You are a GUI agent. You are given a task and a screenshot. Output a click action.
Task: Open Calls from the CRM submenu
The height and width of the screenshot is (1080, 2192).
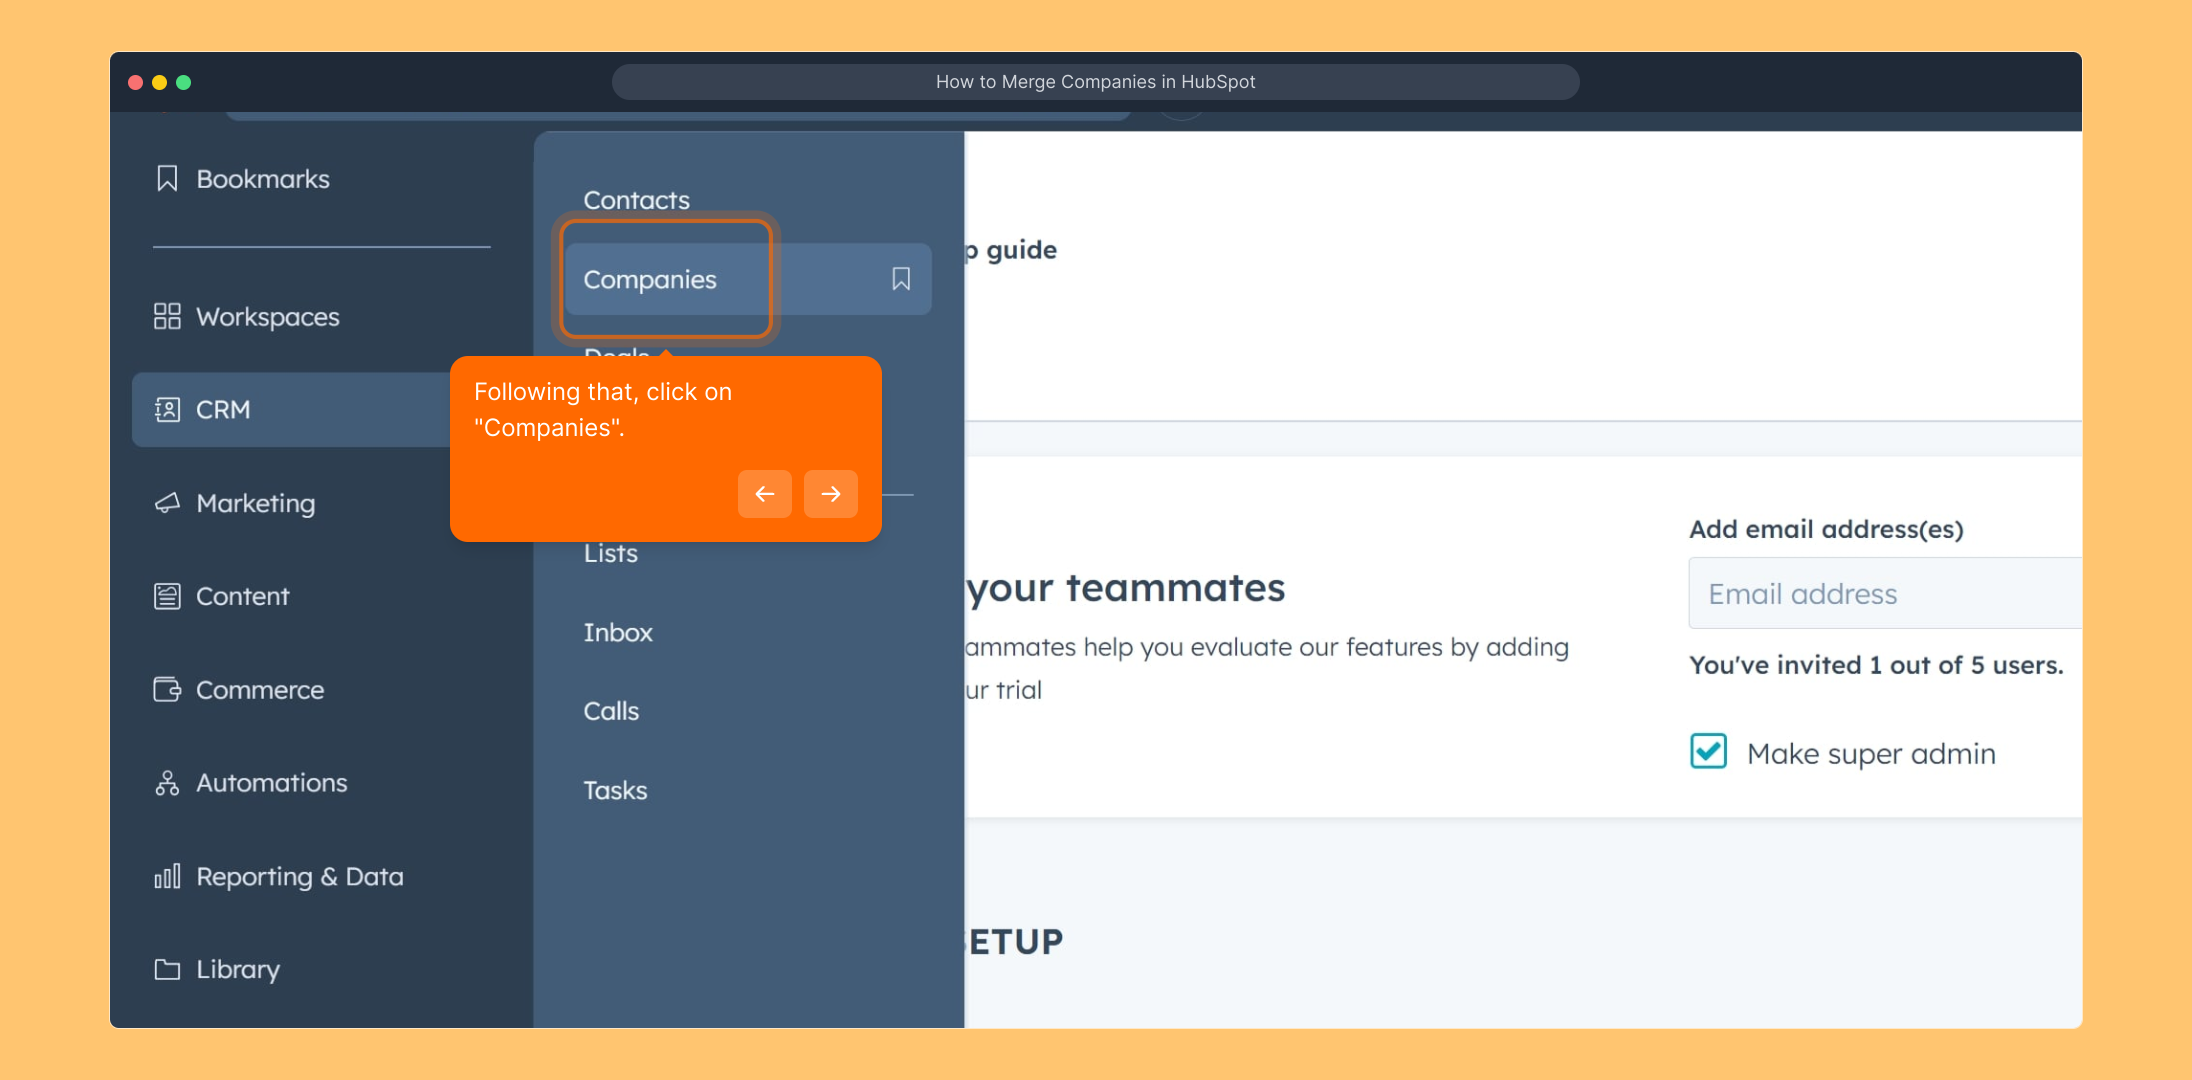coord(611,711)
